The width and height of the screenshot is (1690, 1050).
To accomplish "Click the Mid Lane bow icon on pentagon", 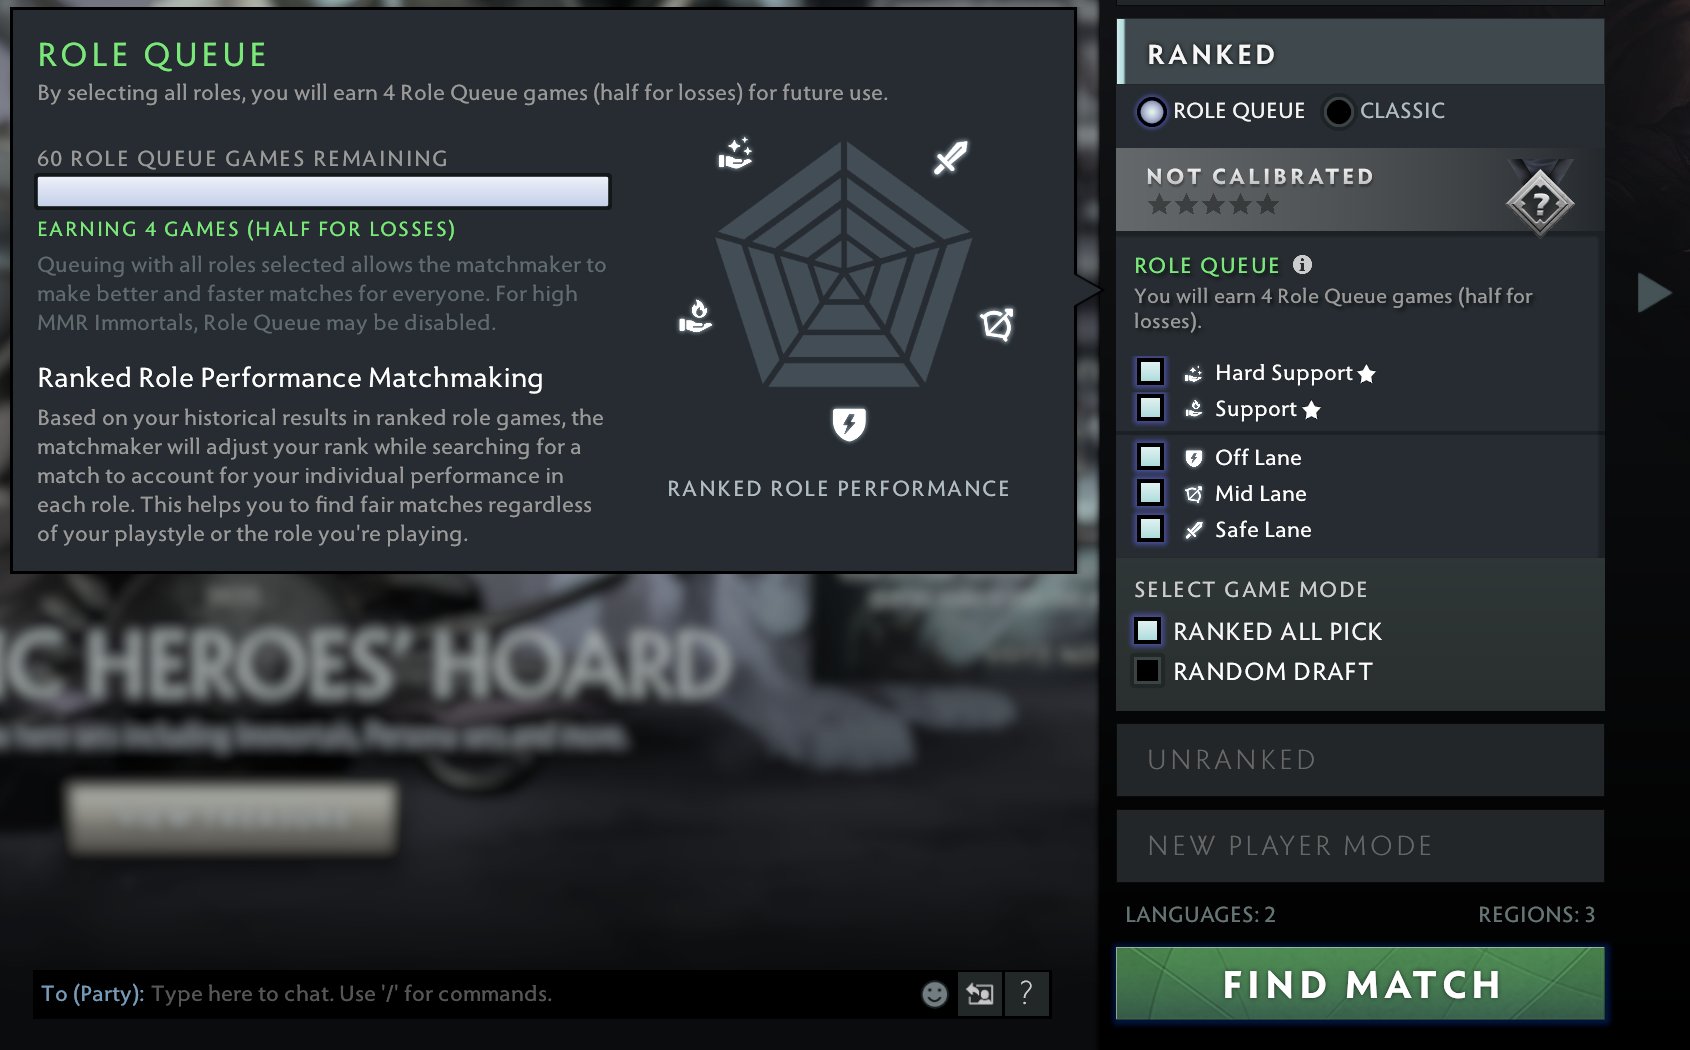I will (x=997, y=324).
